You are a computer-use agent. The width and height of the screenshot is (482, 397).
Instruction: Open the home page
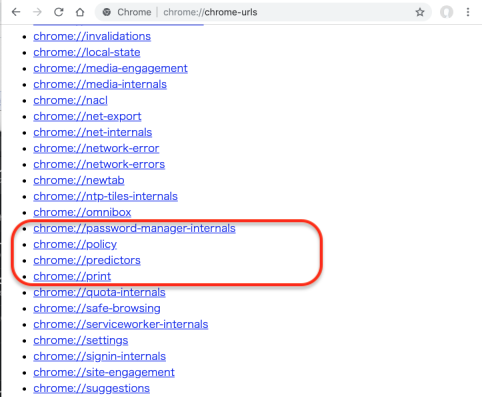pyautogui.click(x=80, y=12)
